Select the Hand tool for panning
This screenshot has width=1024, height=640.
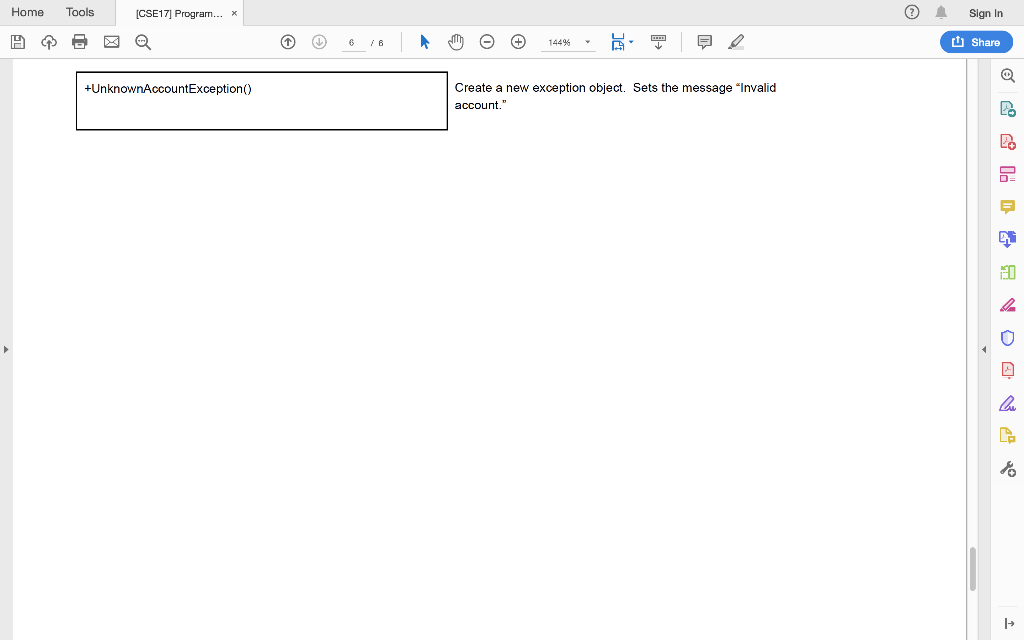pos(455,42)
